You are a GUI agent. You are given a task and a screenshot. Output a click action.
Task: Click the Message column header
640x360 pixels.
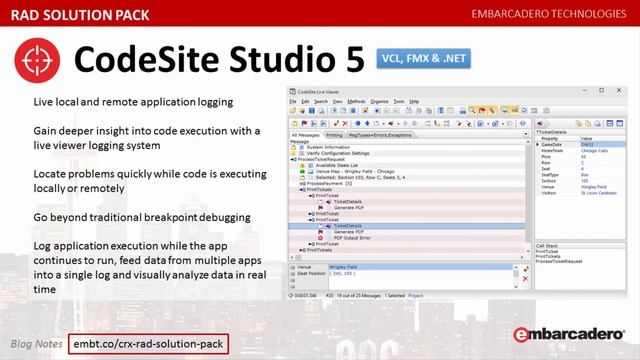click(x=300, y=141)
